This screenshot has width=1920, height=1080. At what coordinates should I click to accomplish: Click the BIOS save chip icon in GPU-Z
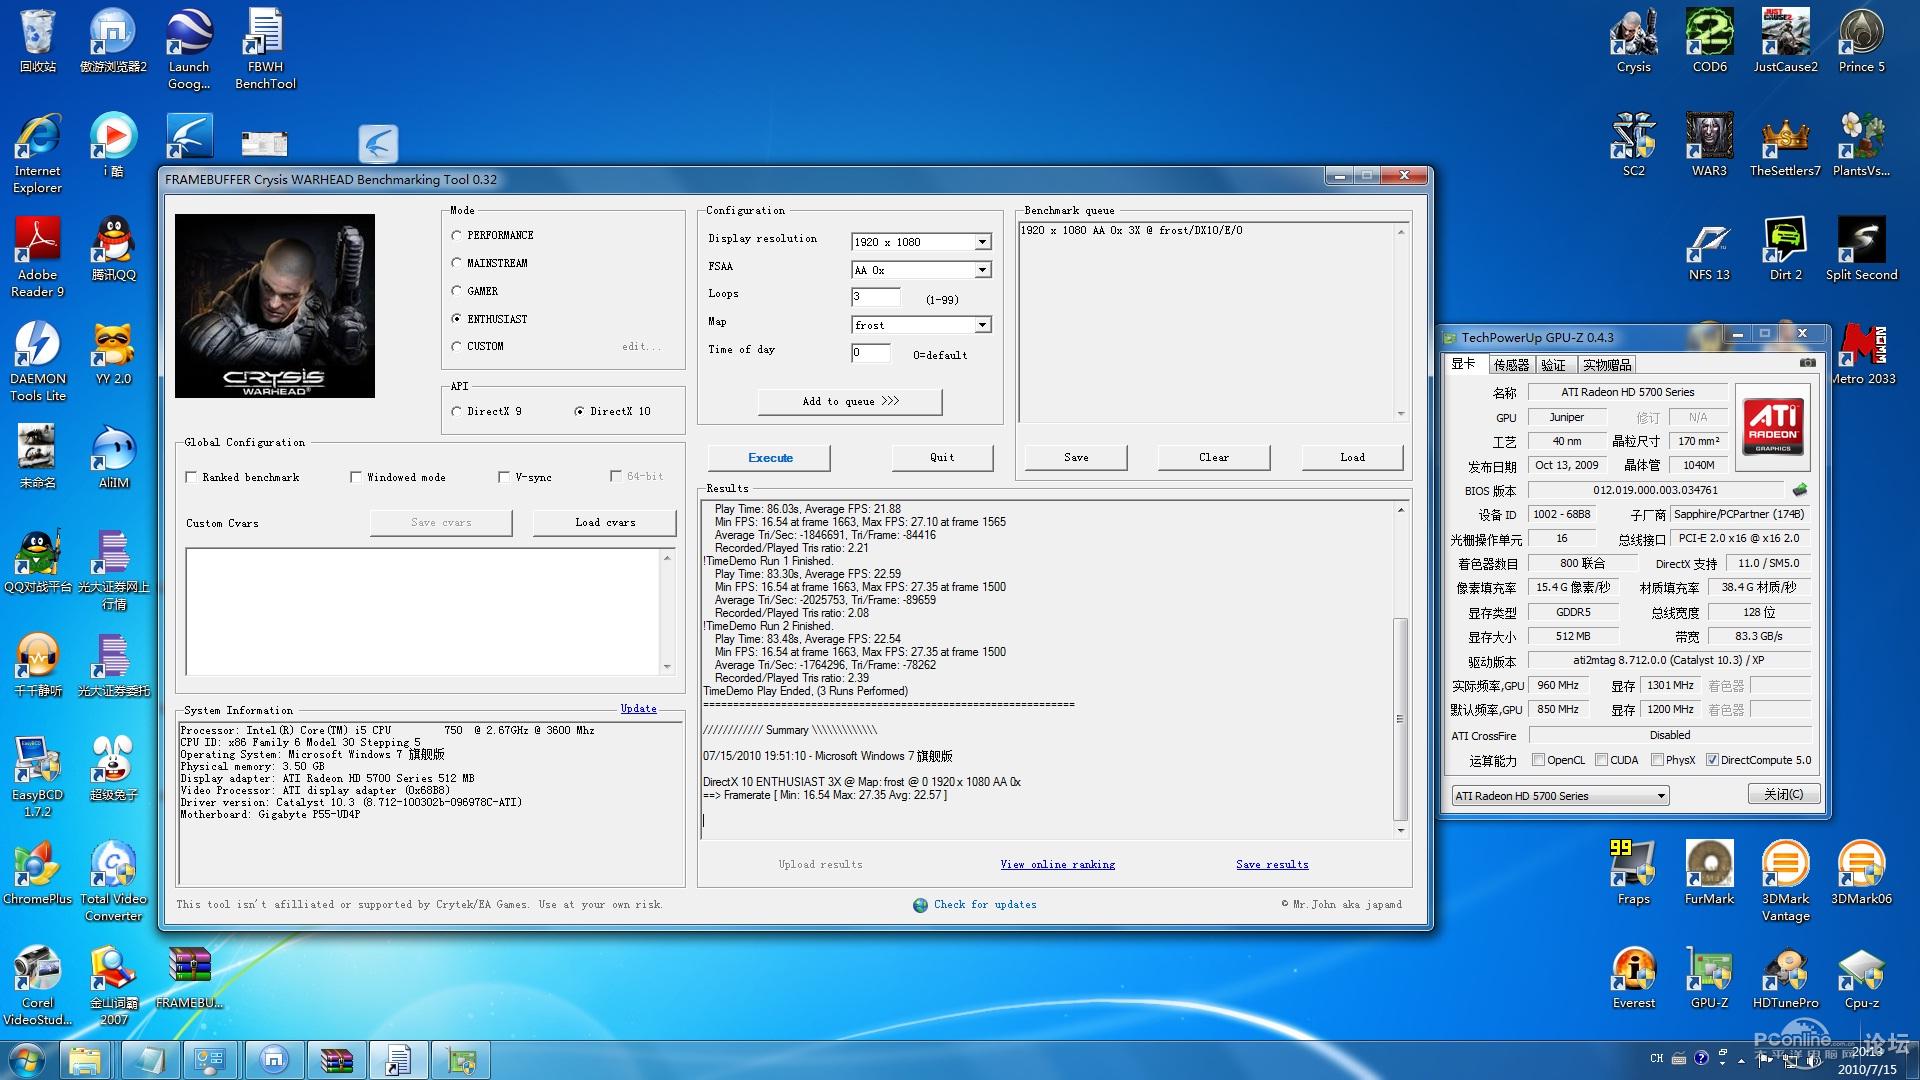pyautogui.click(x=1800, y=490)
